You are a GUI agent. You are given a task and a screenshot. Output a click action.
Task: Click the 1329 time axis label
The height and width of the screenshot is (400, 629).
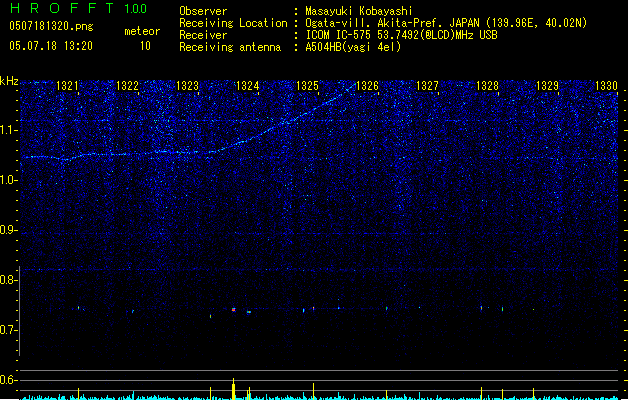pos(548,86)
